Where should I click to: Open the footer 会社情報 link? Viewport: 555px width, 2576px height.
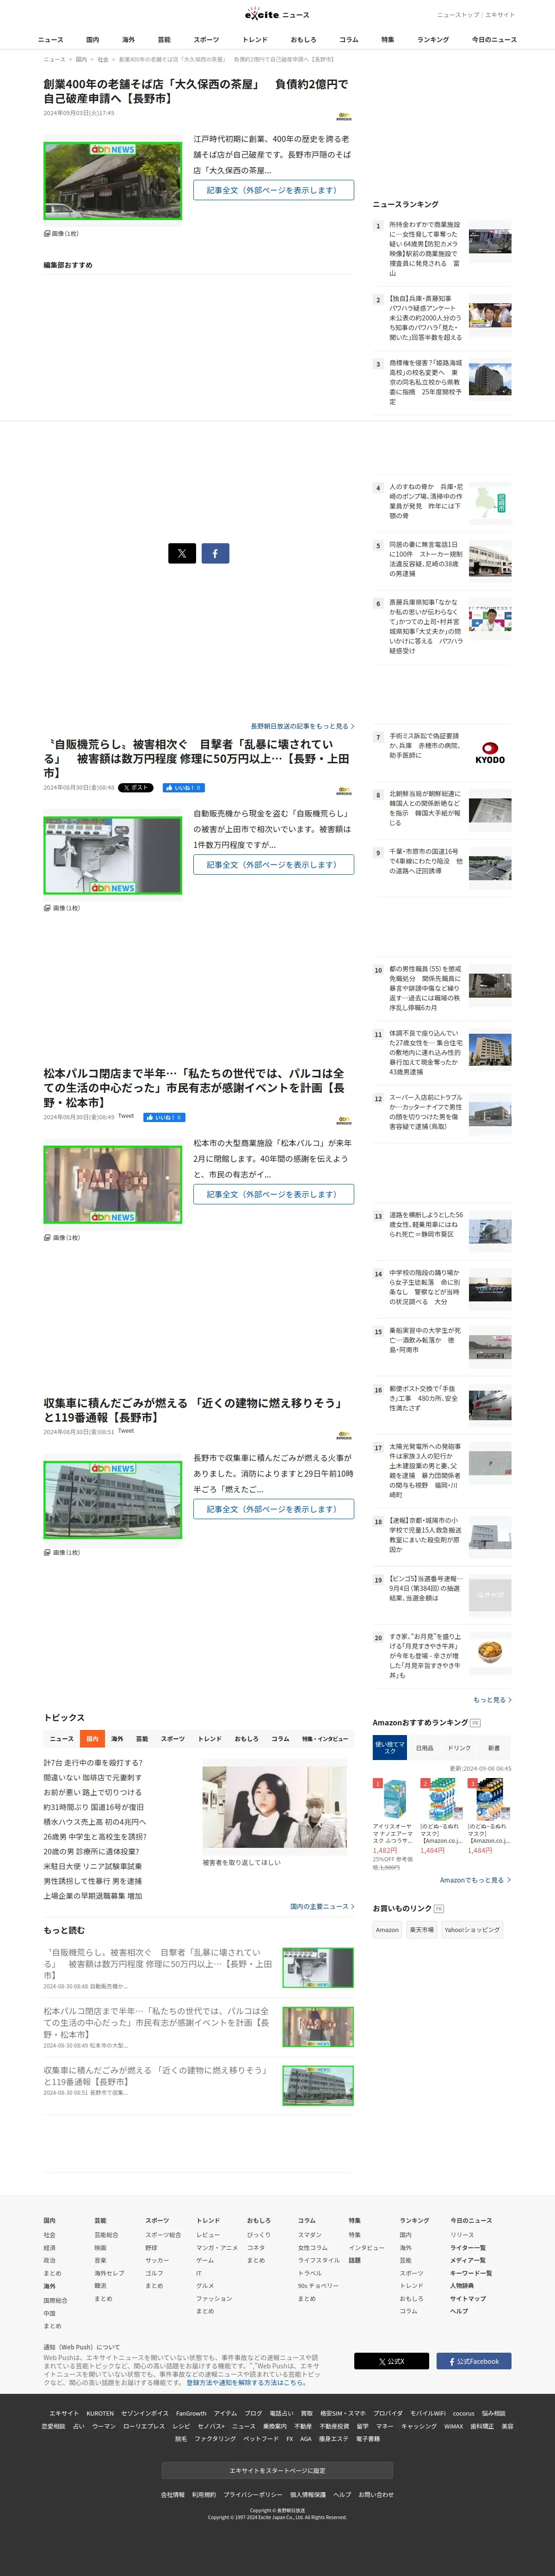[173, 2494]
